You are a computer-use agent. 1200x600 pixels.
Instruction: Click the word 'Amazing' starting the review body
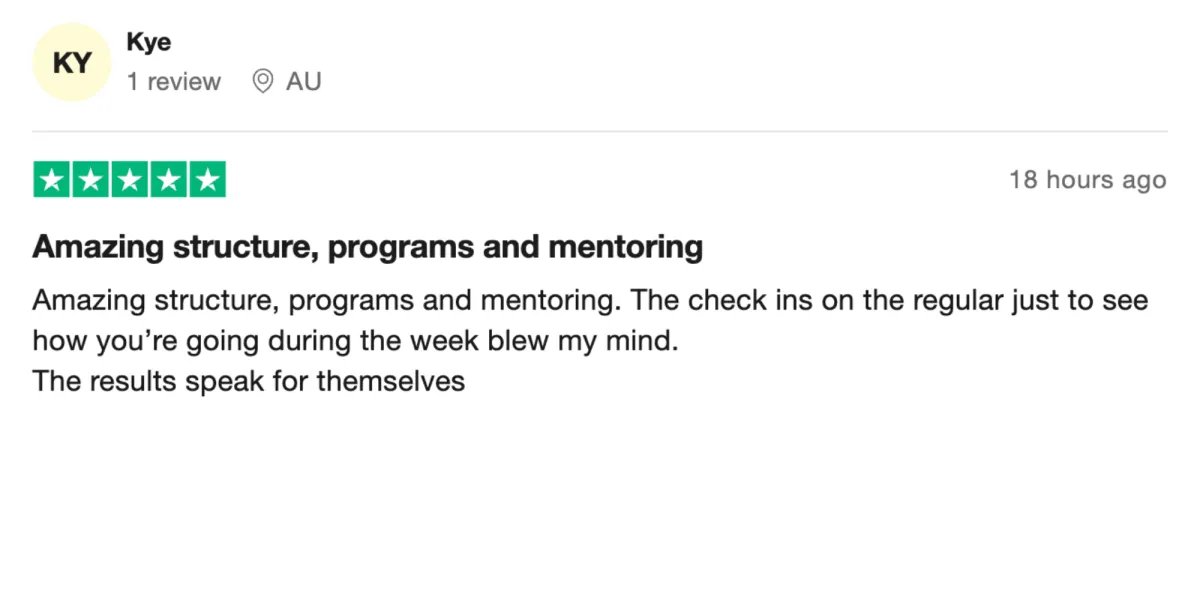click(x=88, y=301)
